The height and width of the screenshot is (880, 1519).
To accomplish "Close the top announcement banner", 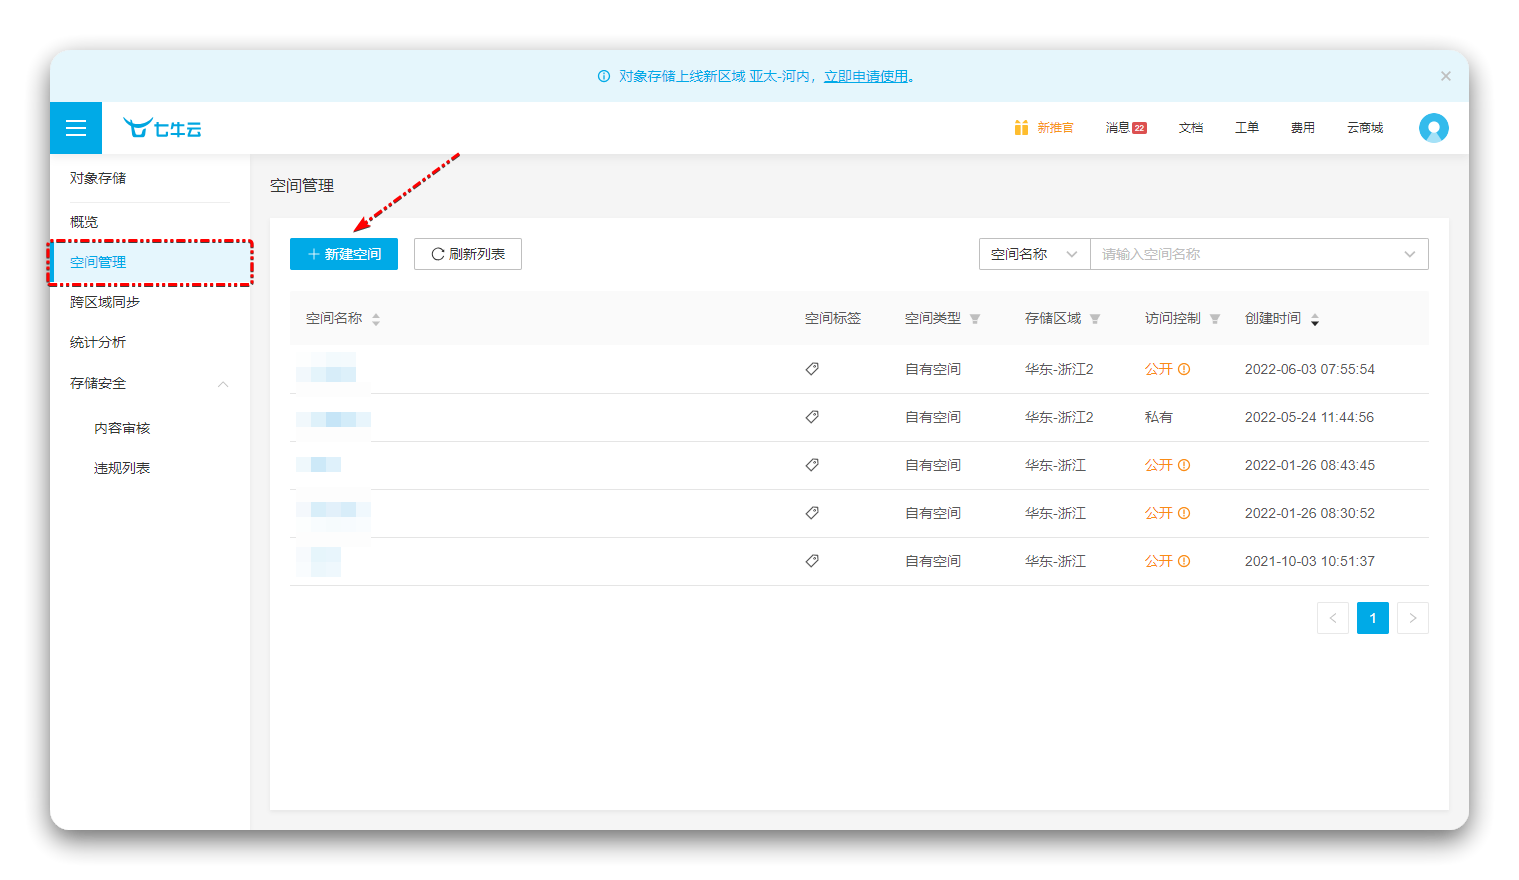I will pyautogui.click(x=1445, y=76).
